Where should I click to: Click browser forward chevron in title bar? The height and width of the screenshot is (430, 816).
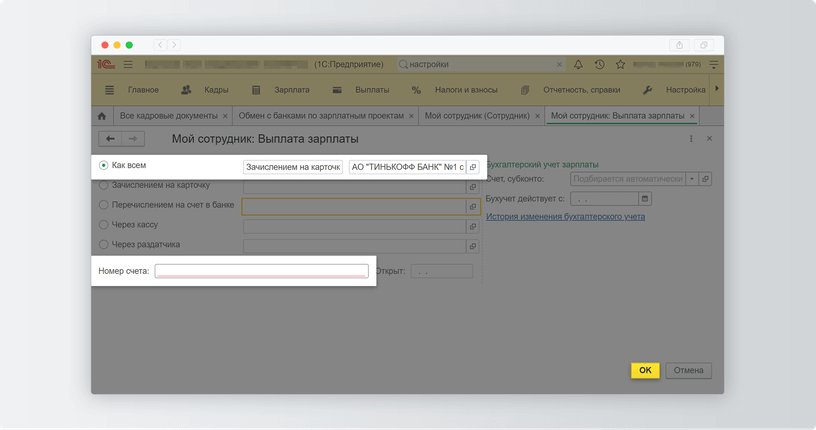[174, 45]
